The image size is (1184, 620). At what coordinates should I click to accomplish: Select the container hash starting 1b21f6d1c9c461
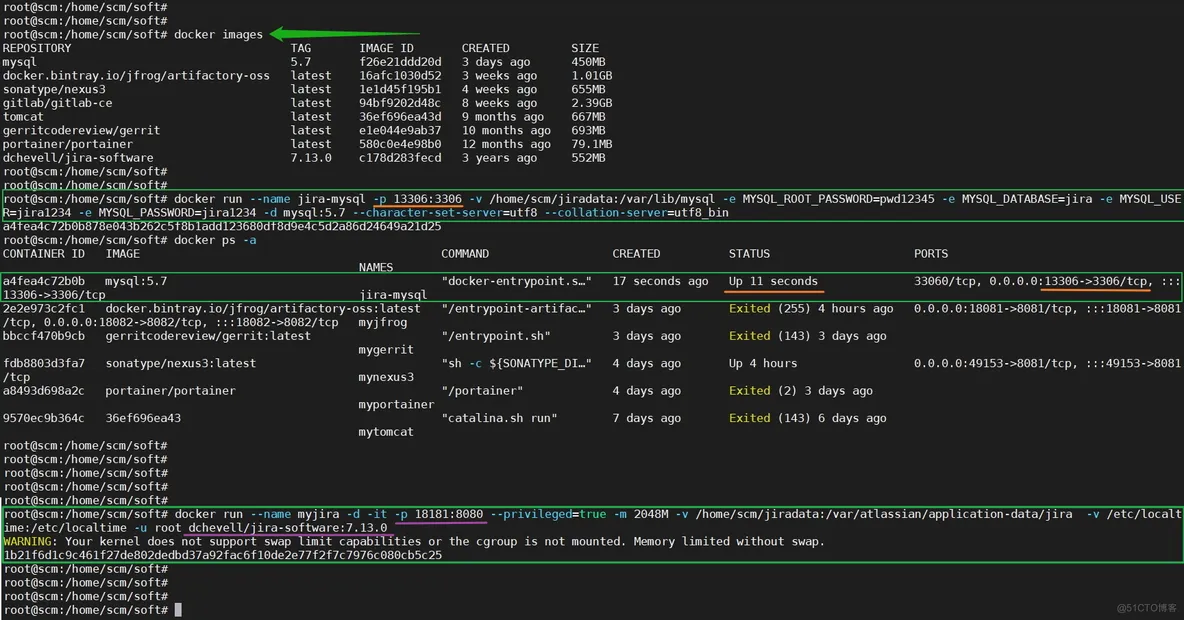[223, 555]
